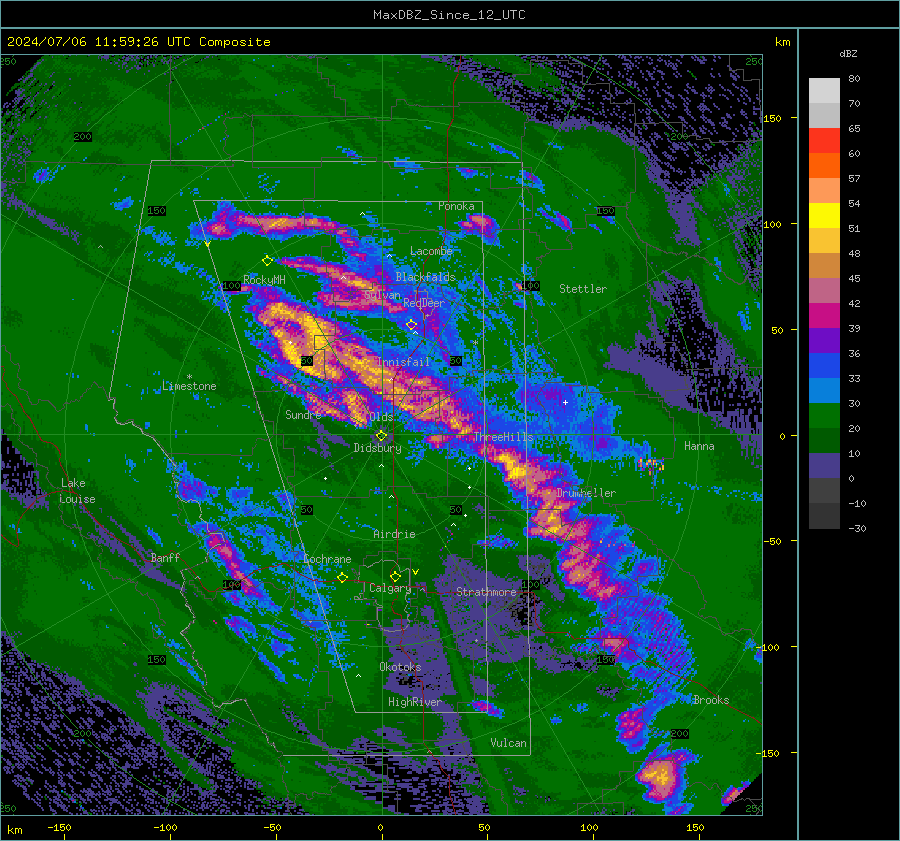This screenshot has height=841, width=900.
Task: Select the Lacombe city label
Action: click(431, 251)
